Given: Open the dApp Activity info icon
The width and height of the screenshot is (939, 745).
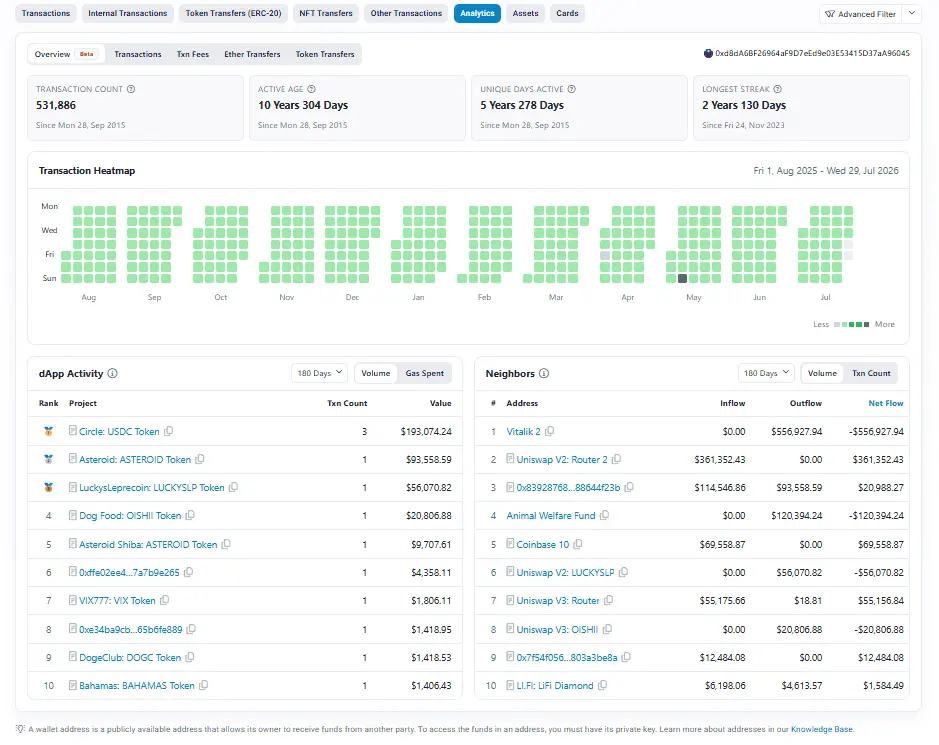Looking at the screenshot, I should click(x=113, y=373).
